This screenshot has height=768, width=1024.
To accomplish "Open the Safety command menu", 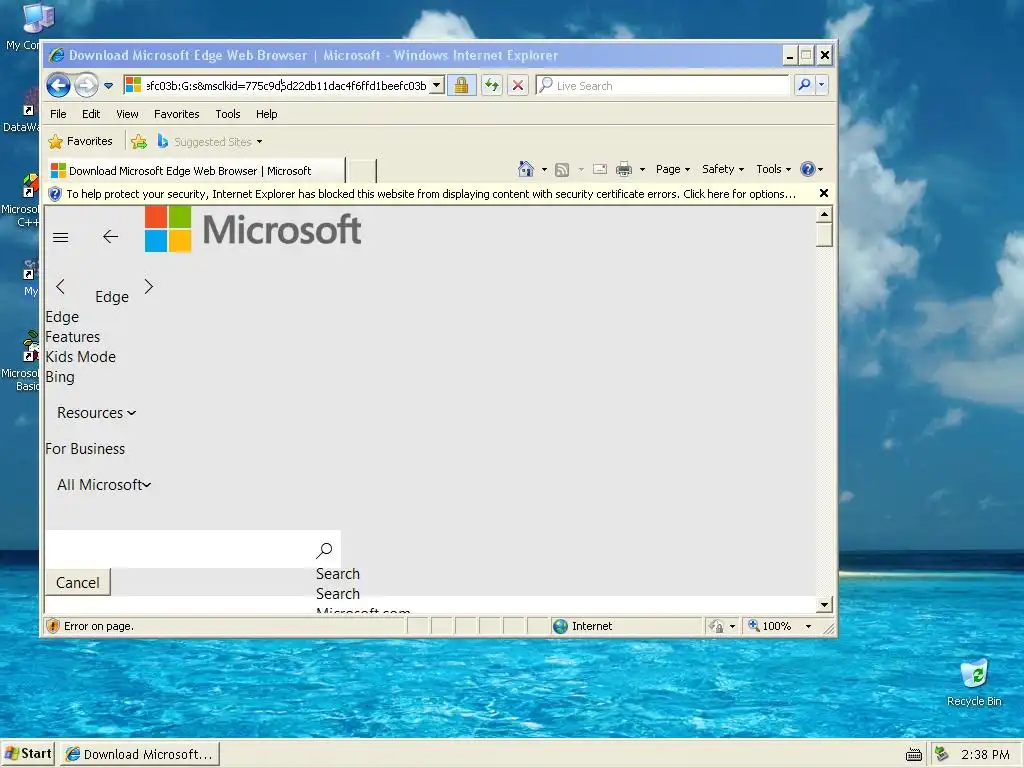I will (722, 169).
